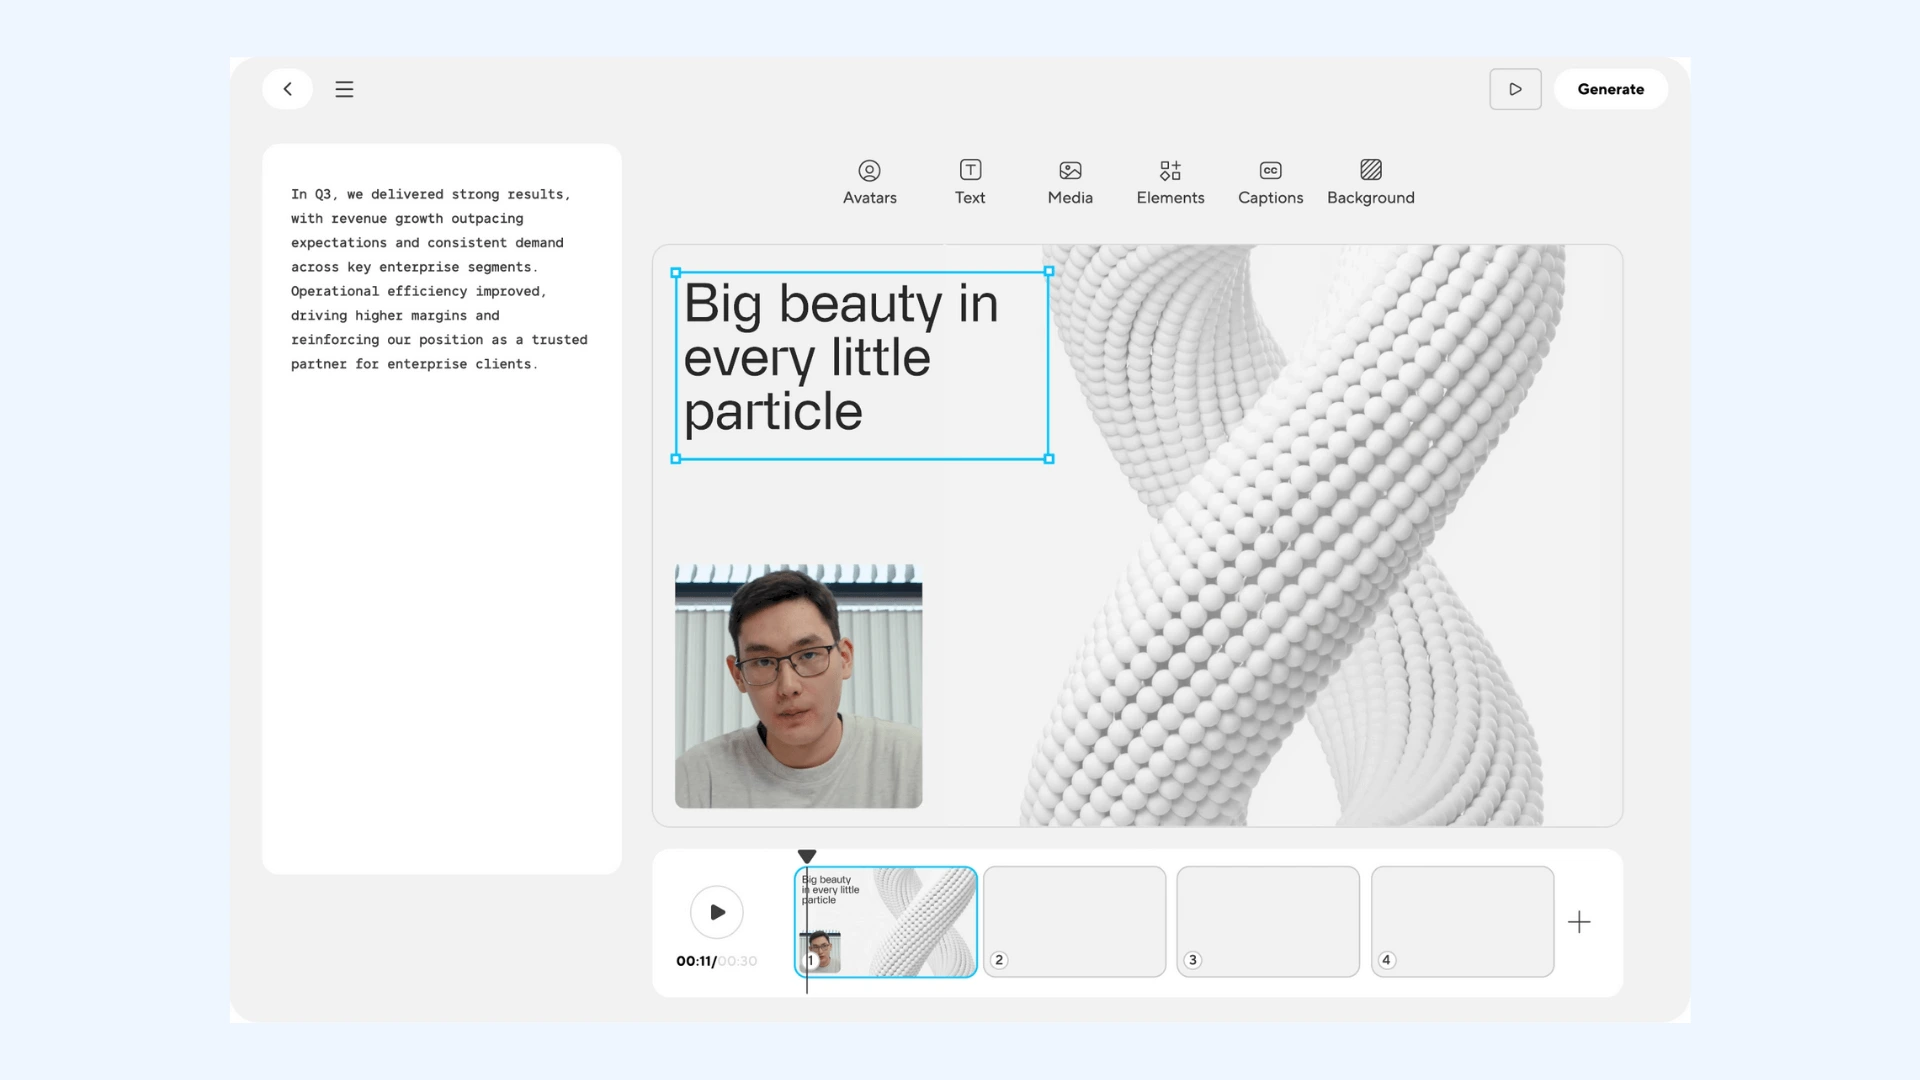This screenshot has width=1920, height=1080.
Task: Open the Media library
Action: [x=1069, y=182]
